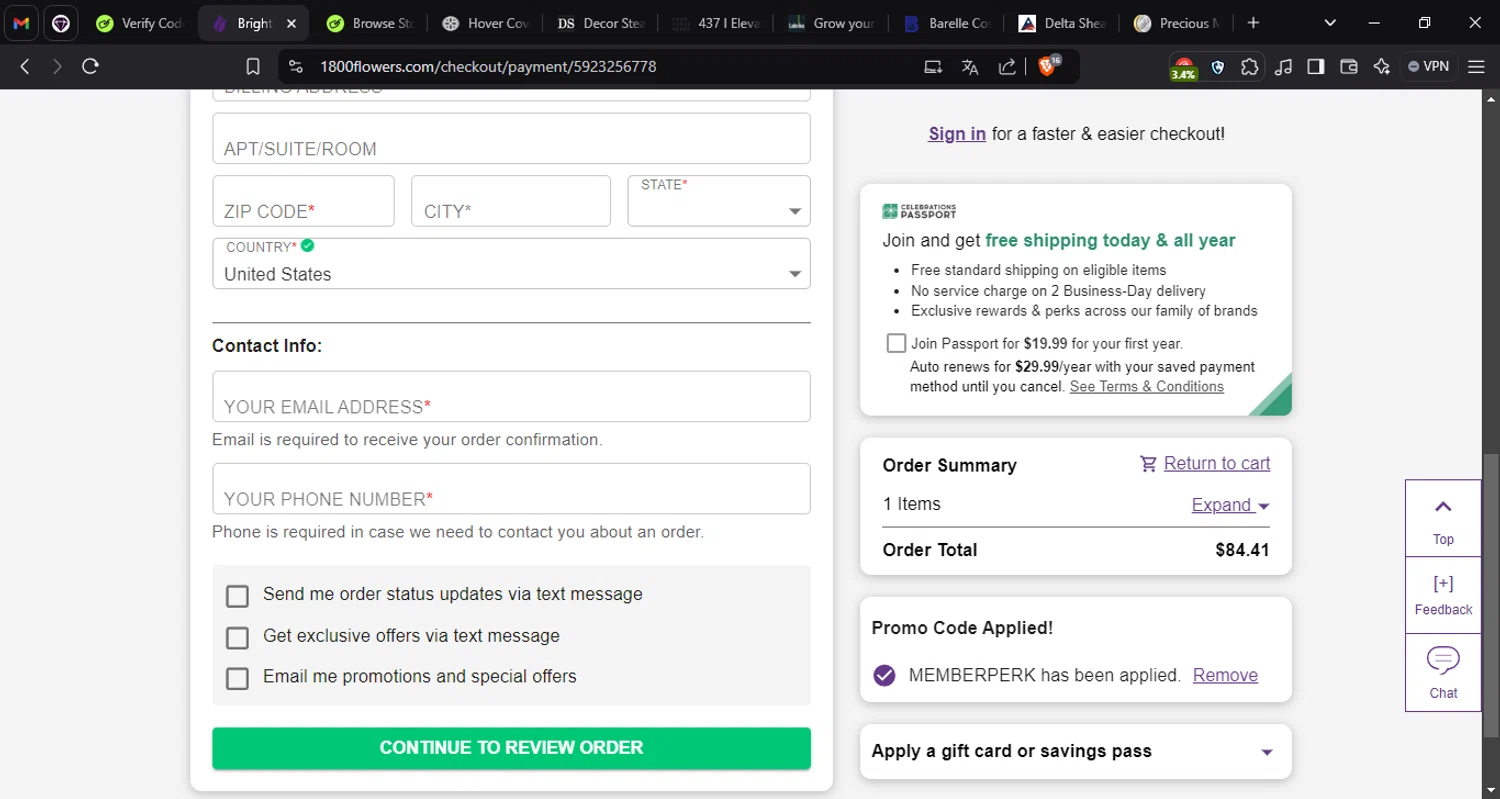Click the browser forward arrow
The height and width of the screenshot is (799, 1500).
point(57,66)
